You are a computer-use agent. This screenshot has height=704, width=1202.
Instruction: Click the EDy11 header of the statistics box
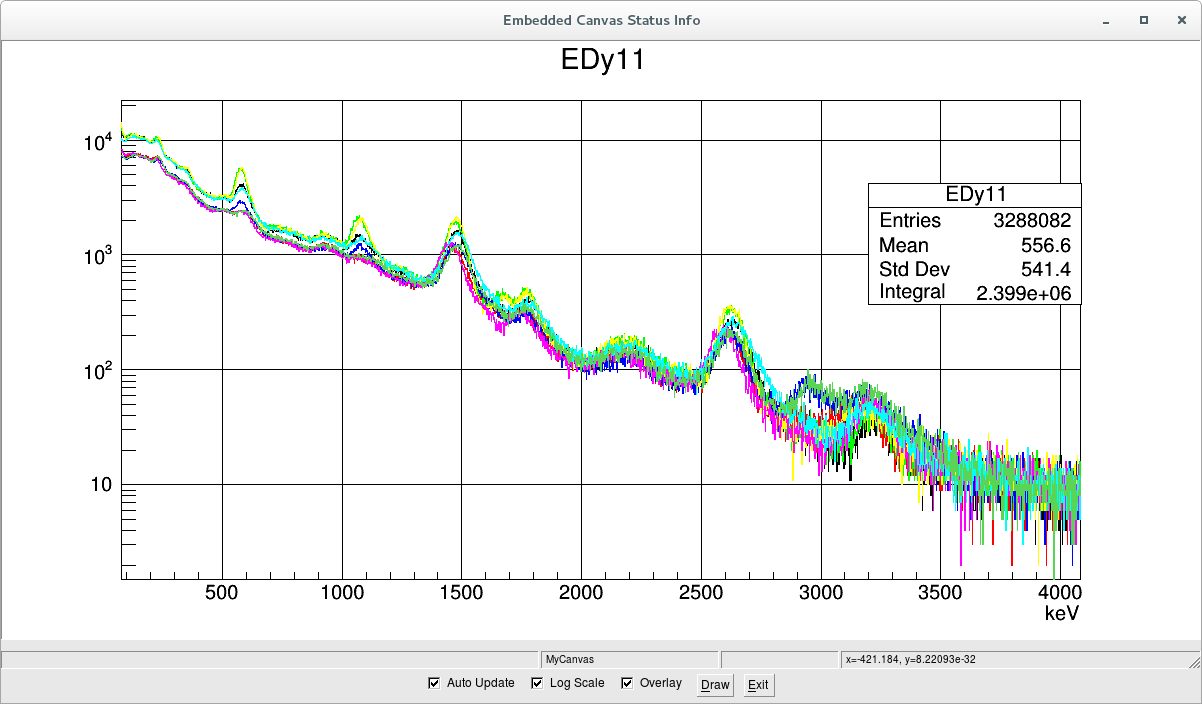point(974,195)
